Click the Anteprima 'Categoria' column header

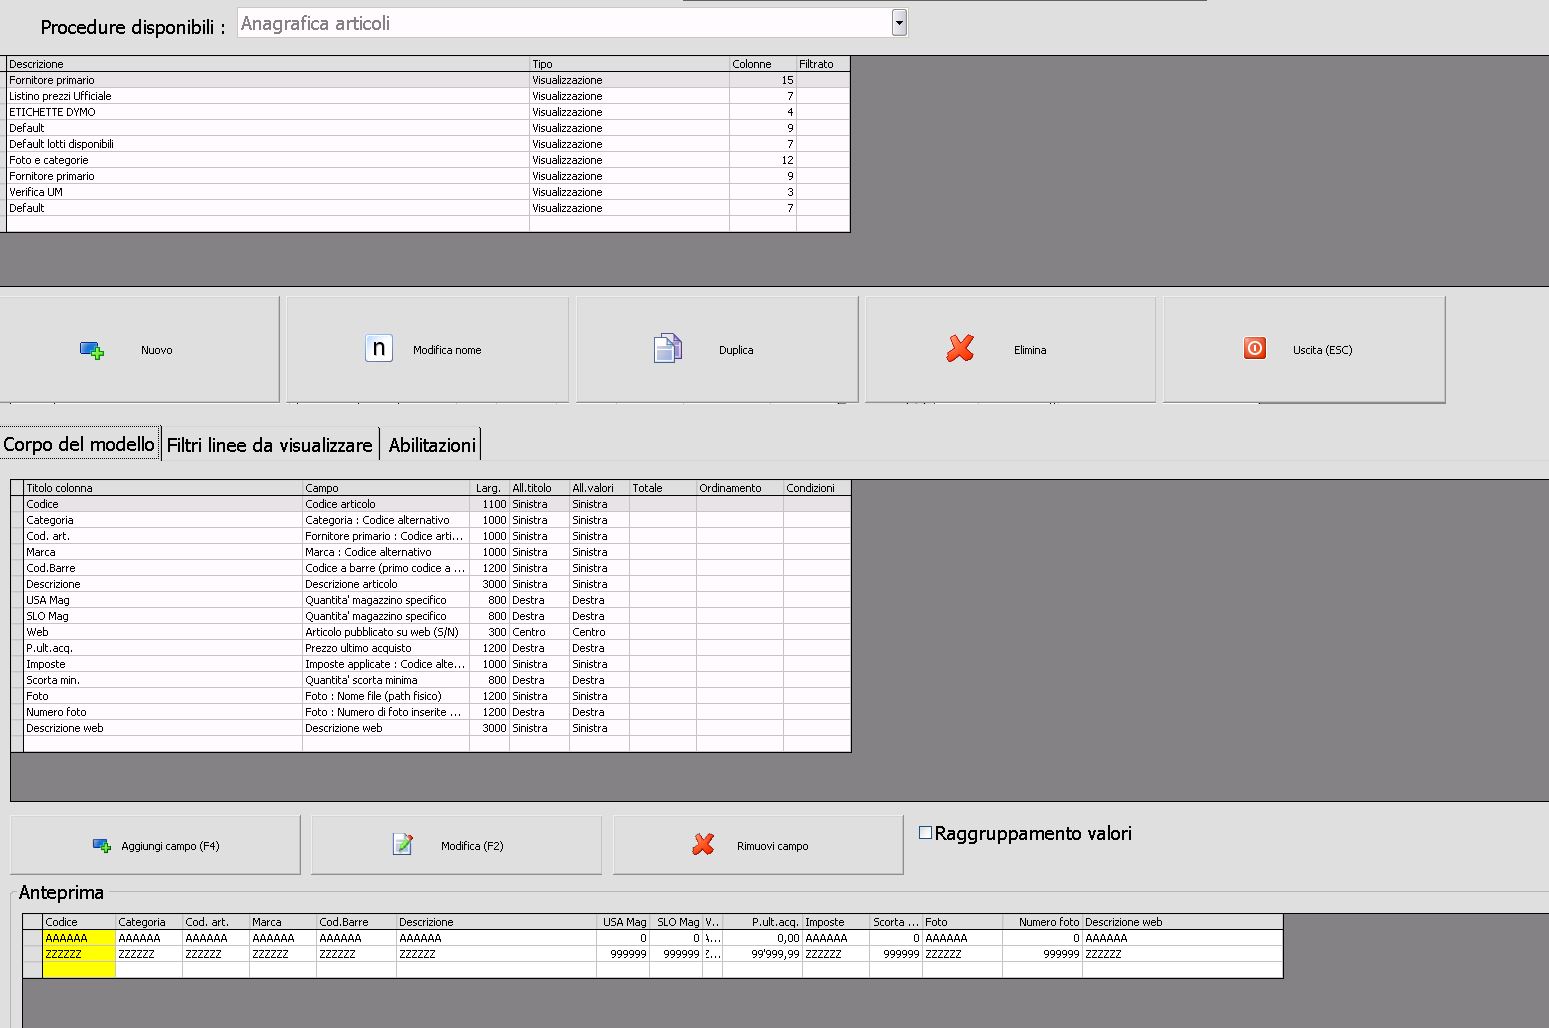(x=149, y=922)
